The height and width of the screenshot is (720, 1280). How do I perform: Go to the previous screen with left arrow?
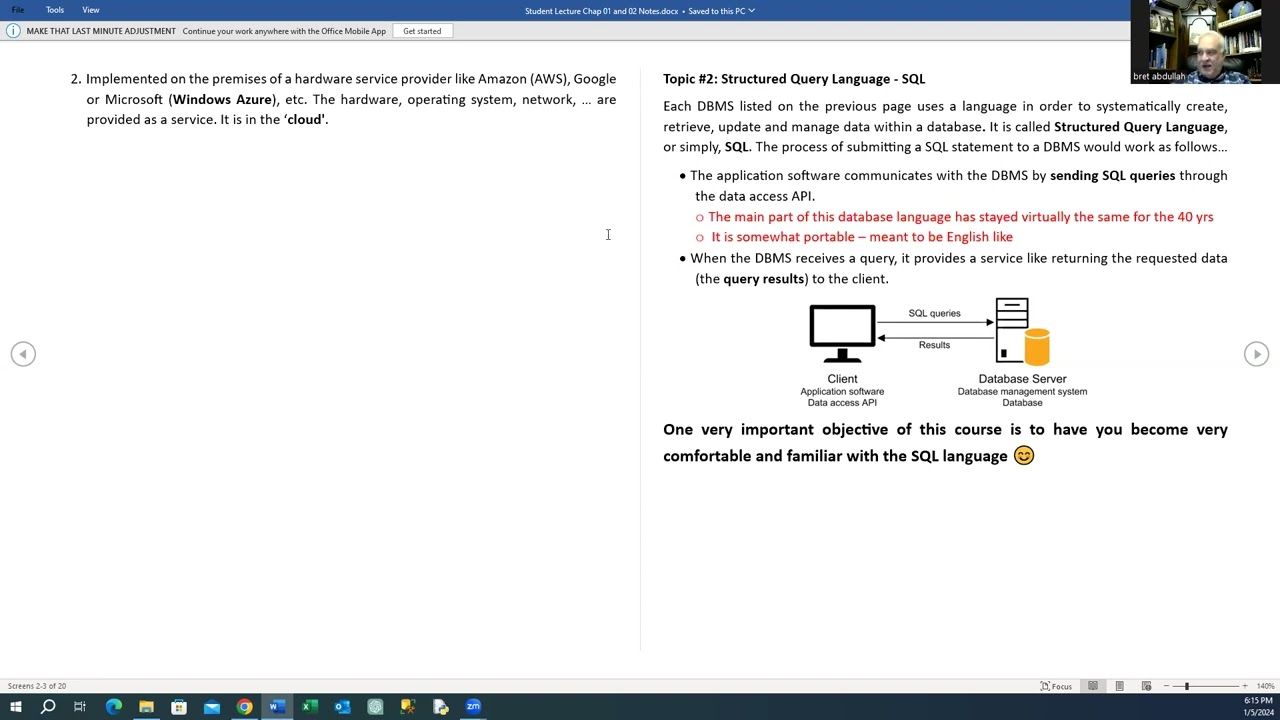[x=23, y=354]
